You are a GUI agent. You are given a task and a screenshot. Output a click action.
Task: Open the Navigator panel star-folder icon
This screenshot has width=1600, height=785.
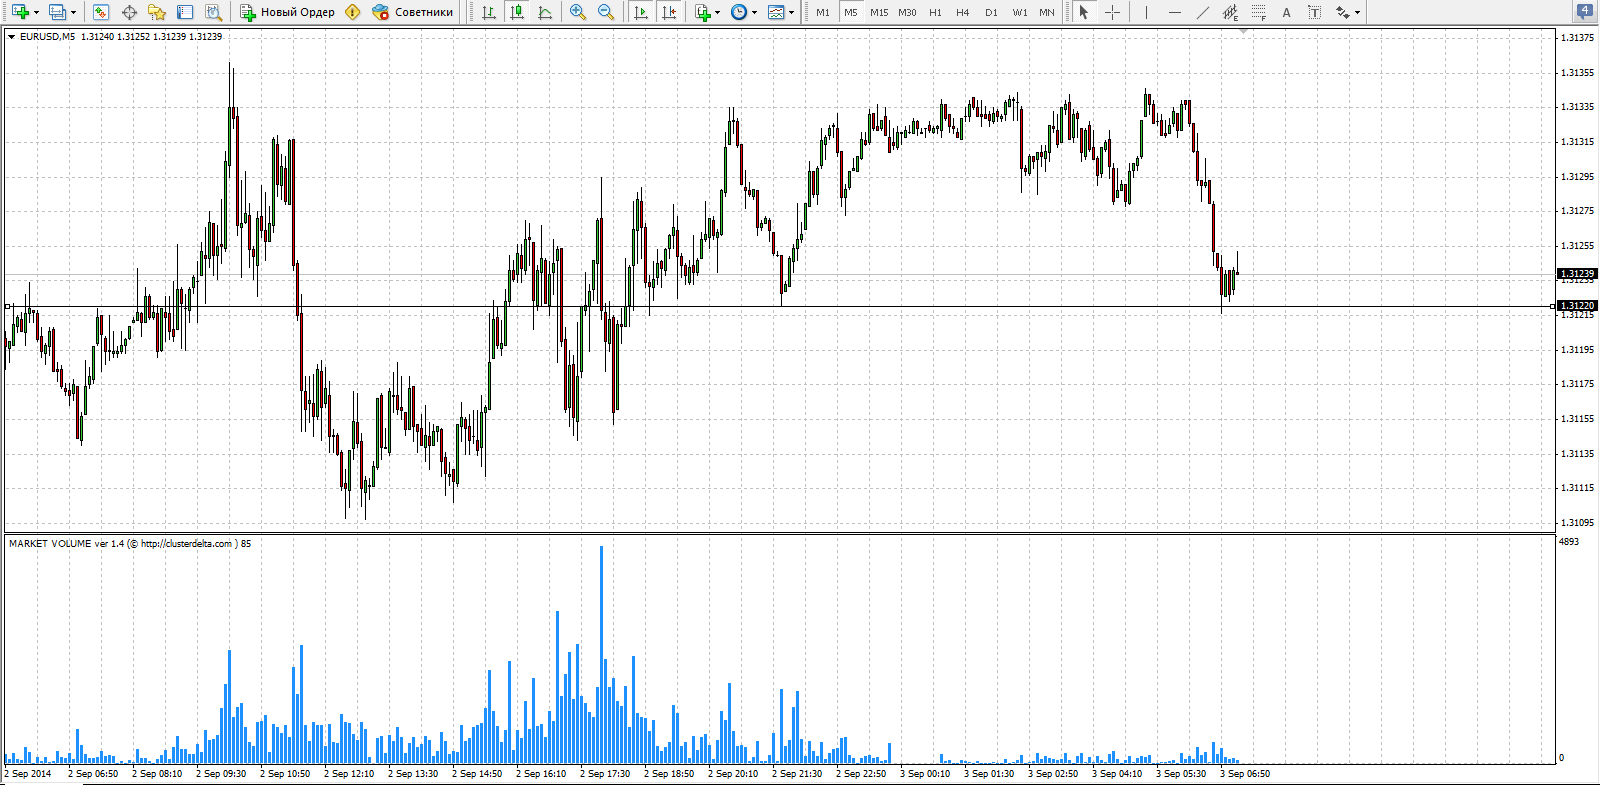click(157, 12)
